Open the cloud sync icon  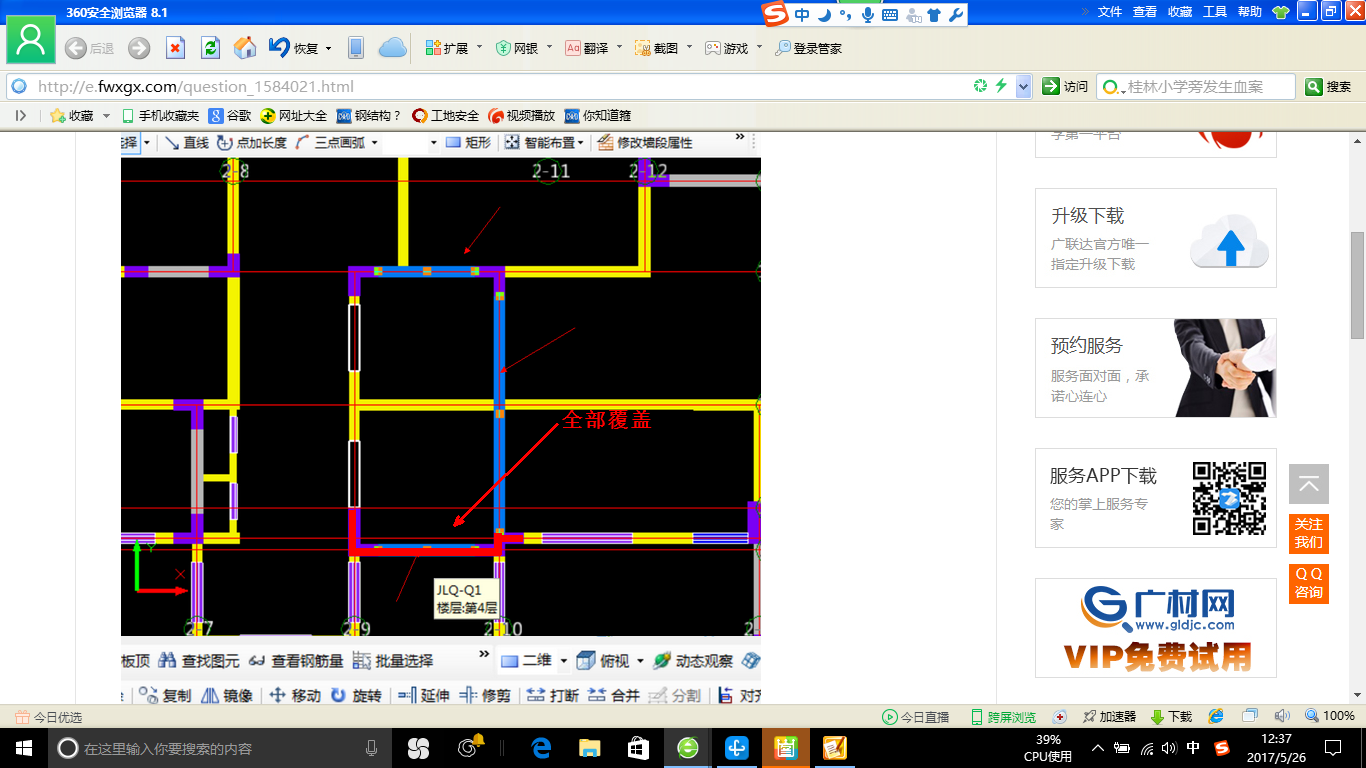(393, 48)
